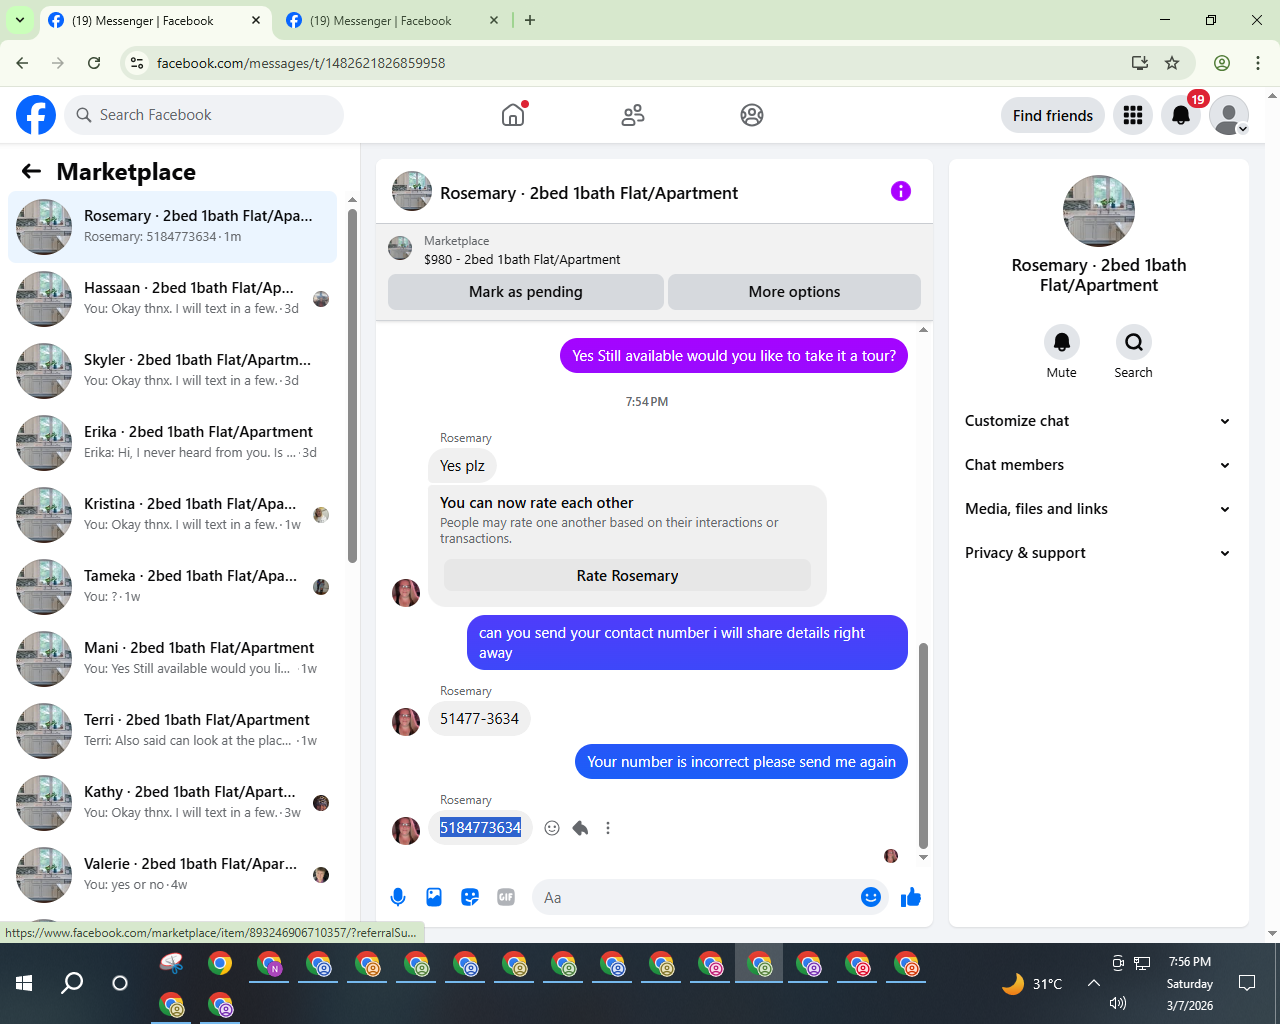Click the browser address bar URL
The image size is (1280, 1024).
pyautogui.click(x=301, y=63)
